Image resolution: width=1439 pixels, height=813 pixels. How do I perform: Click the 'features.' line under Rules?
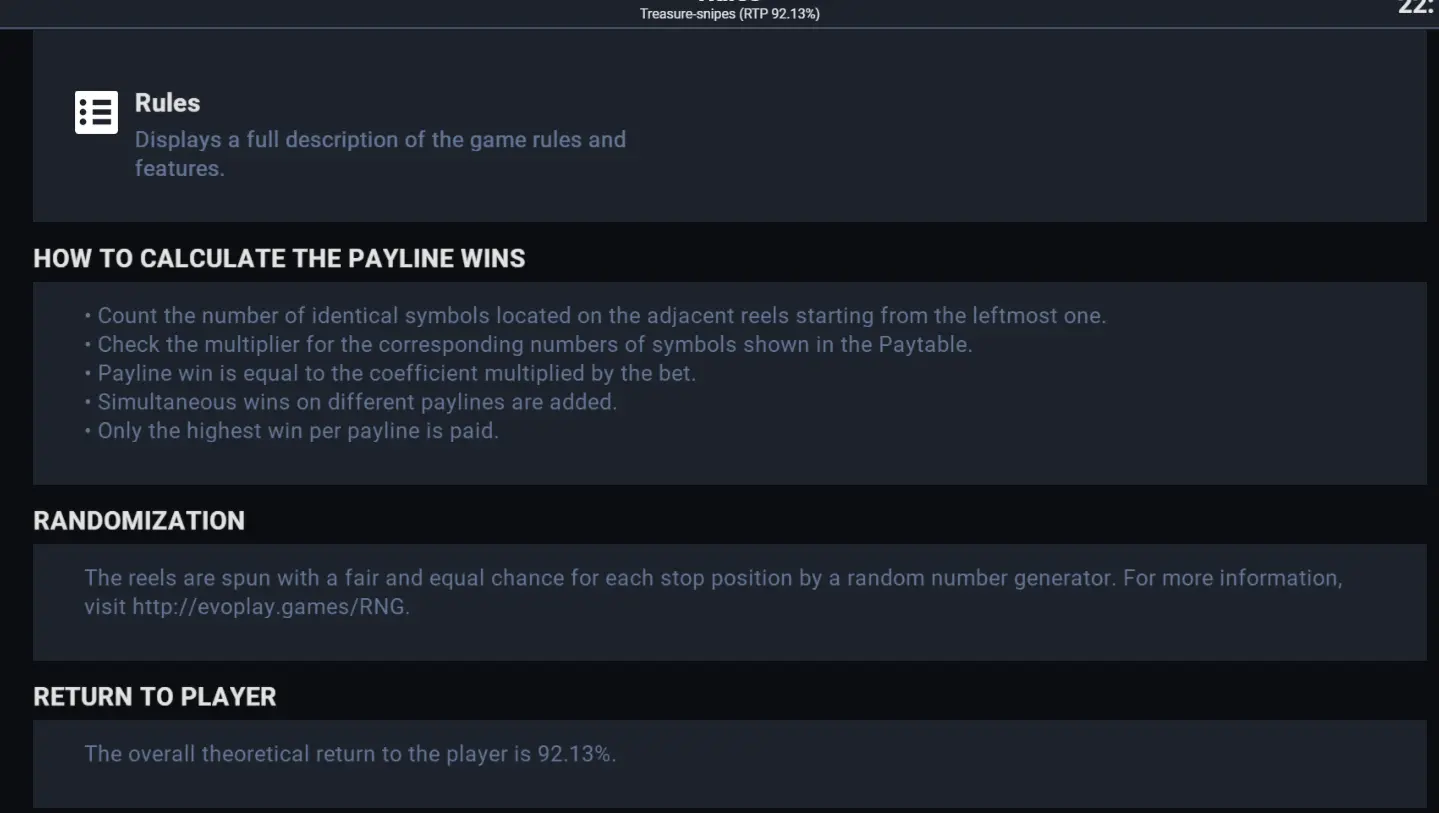[x=180, y=169]
